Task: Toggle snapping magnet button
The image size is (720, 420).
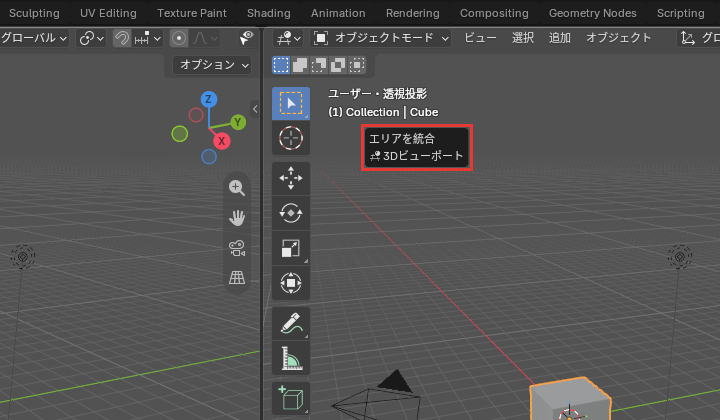Action: [x=122, y=39]
